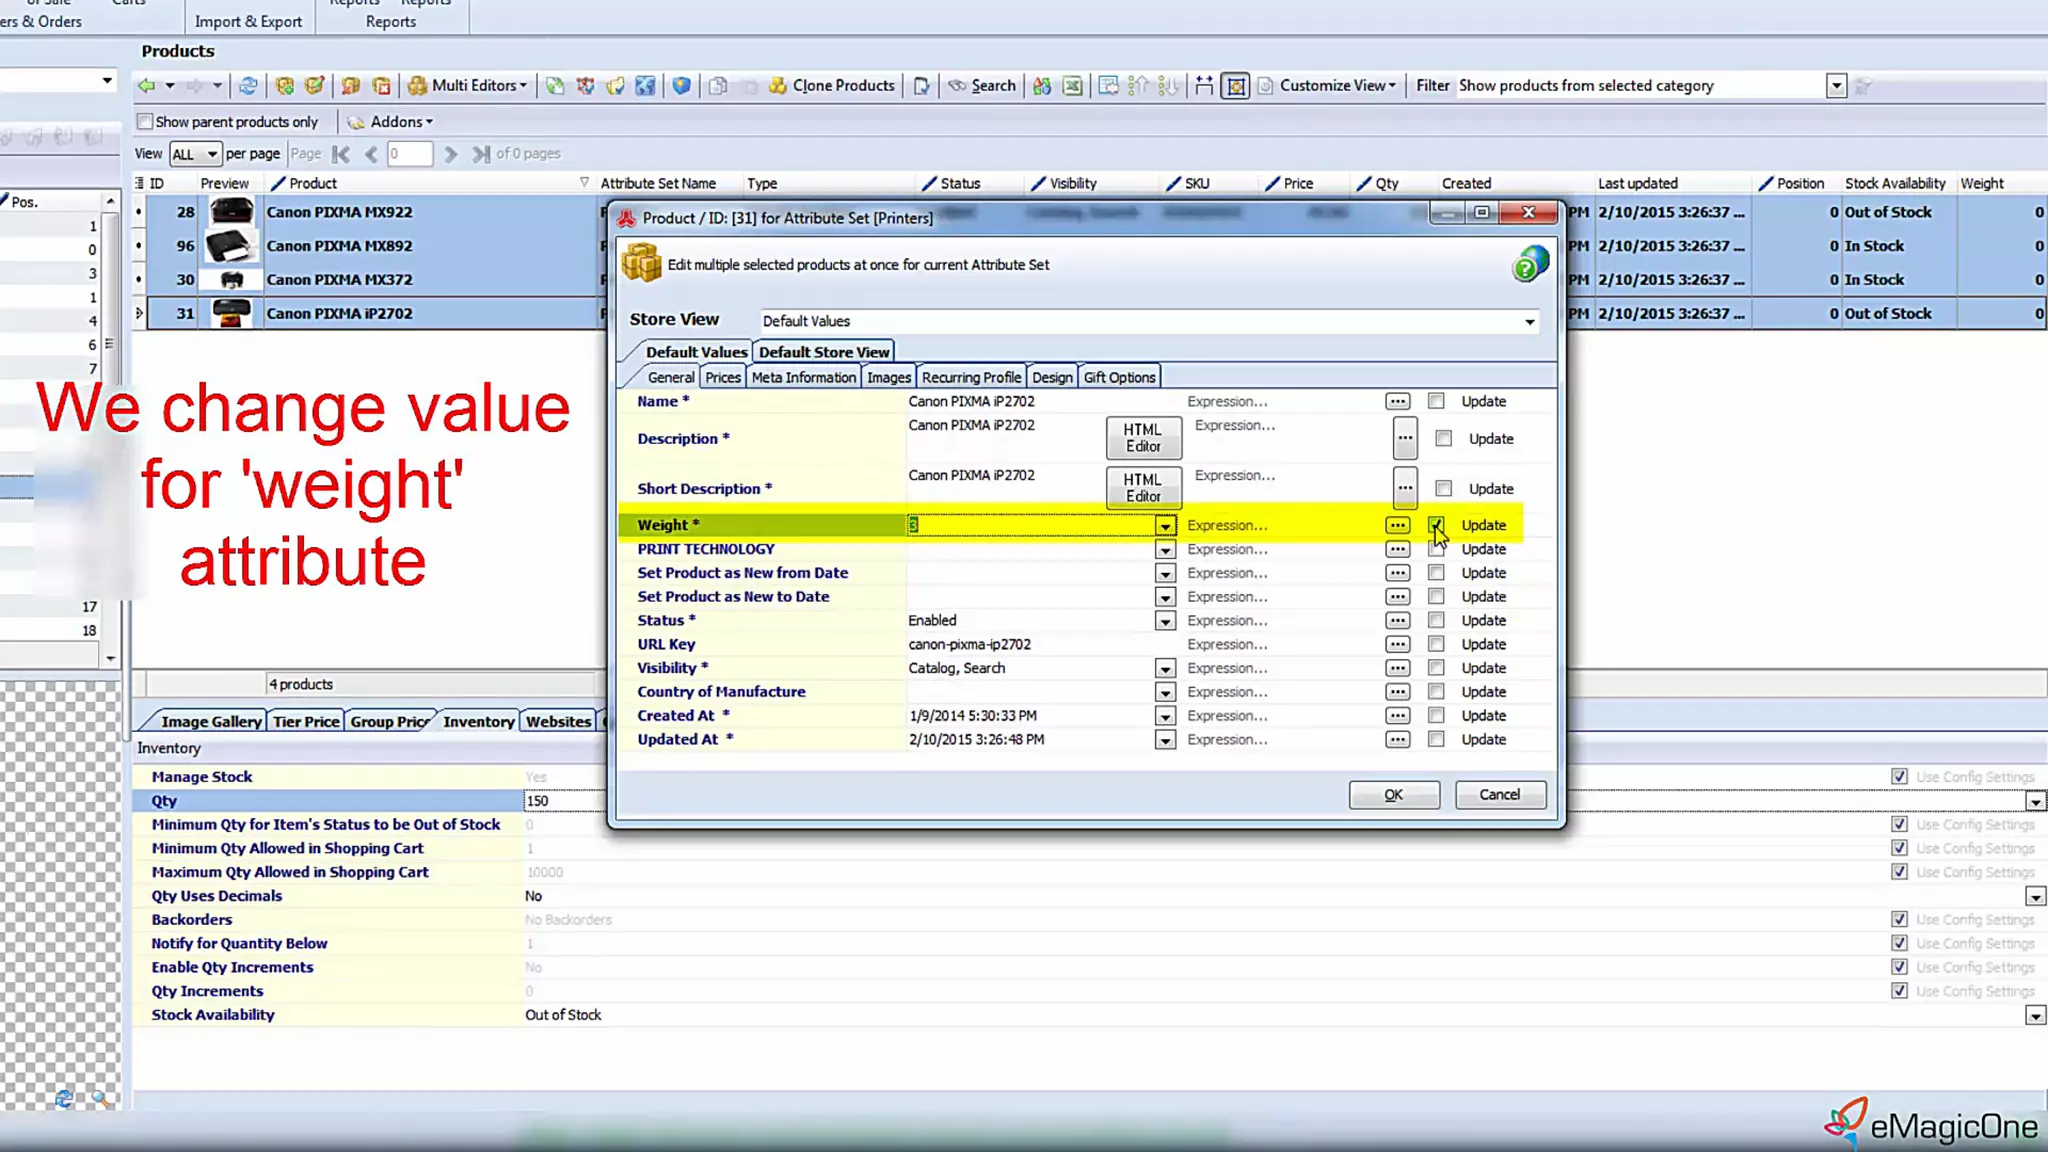Check Update box for Status row
Viewport: 2048px width, 1152px height.
(x=1436, y=621)
